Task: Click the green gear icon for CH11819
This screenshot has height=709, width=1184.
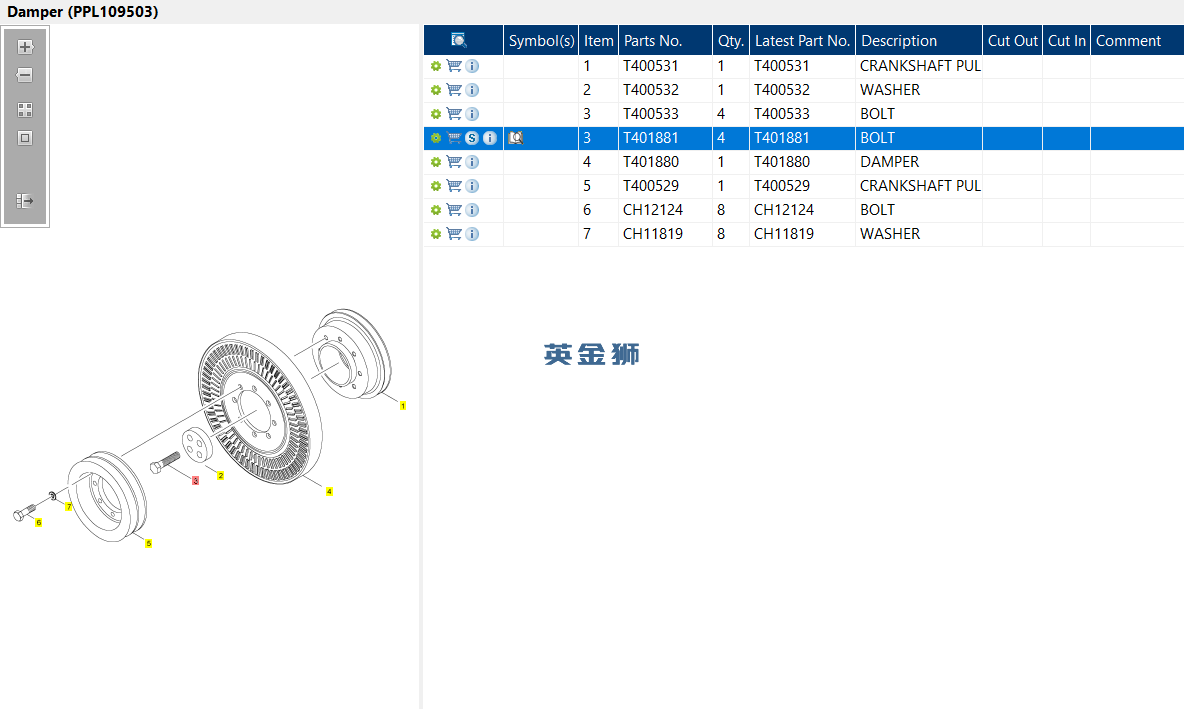Action: coord(436,234)
